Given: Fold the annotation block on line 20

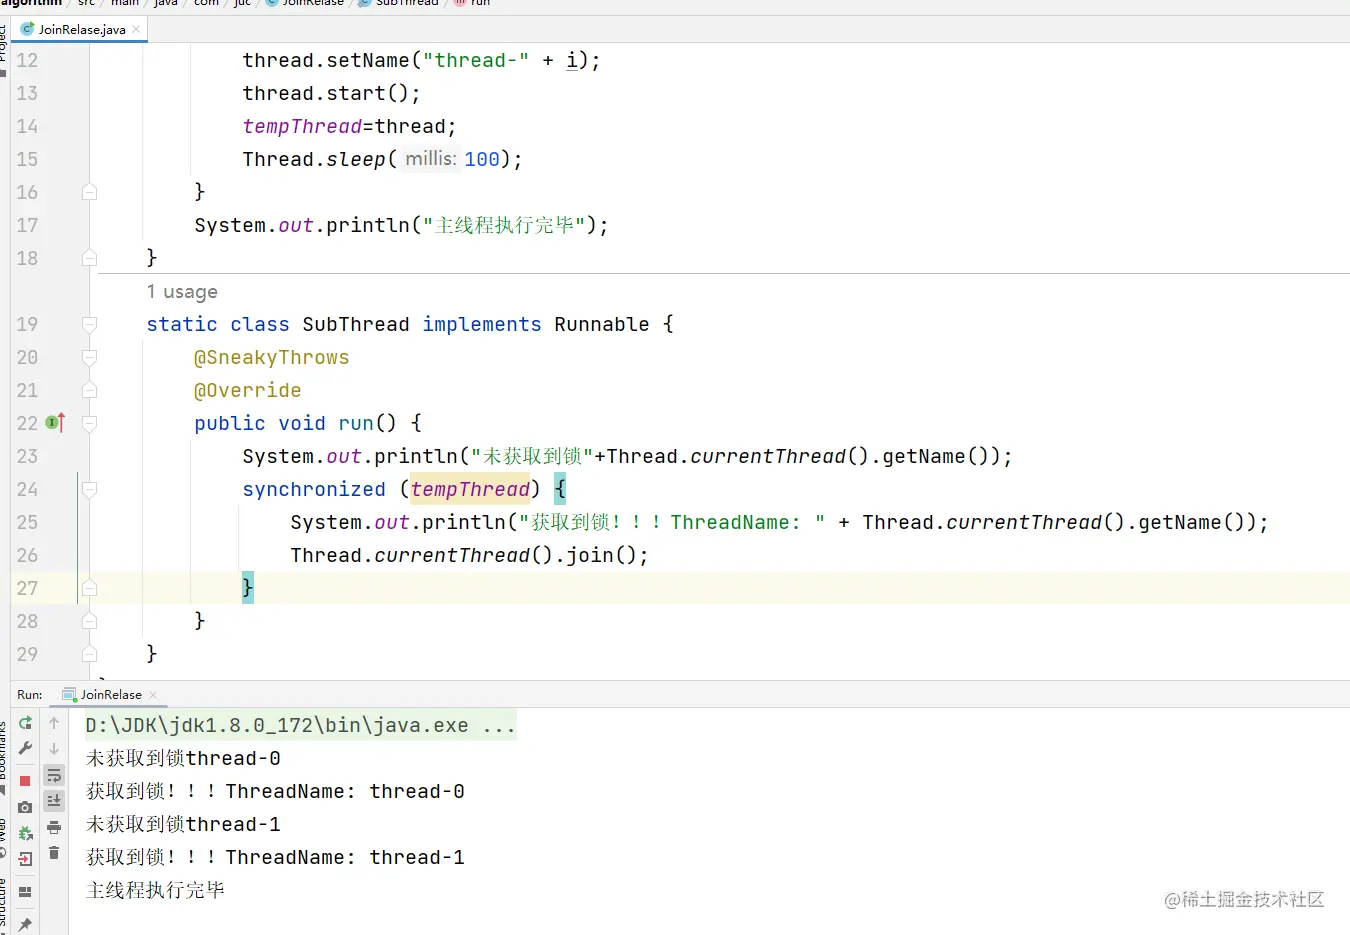Looking at the screenshot, I should click(89, 357).
